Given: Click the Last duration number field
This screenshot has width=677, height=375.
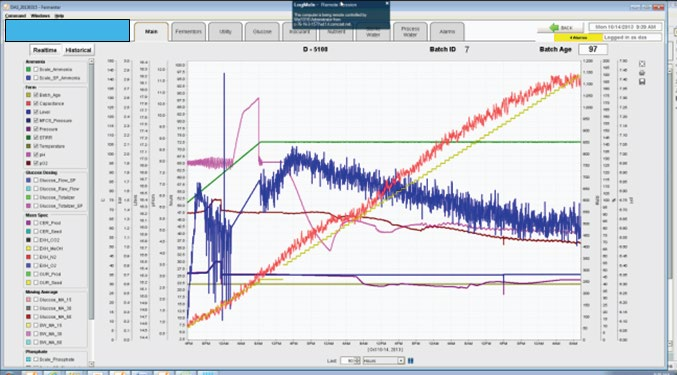Looking at the screenshot, I should pos(348,361).
